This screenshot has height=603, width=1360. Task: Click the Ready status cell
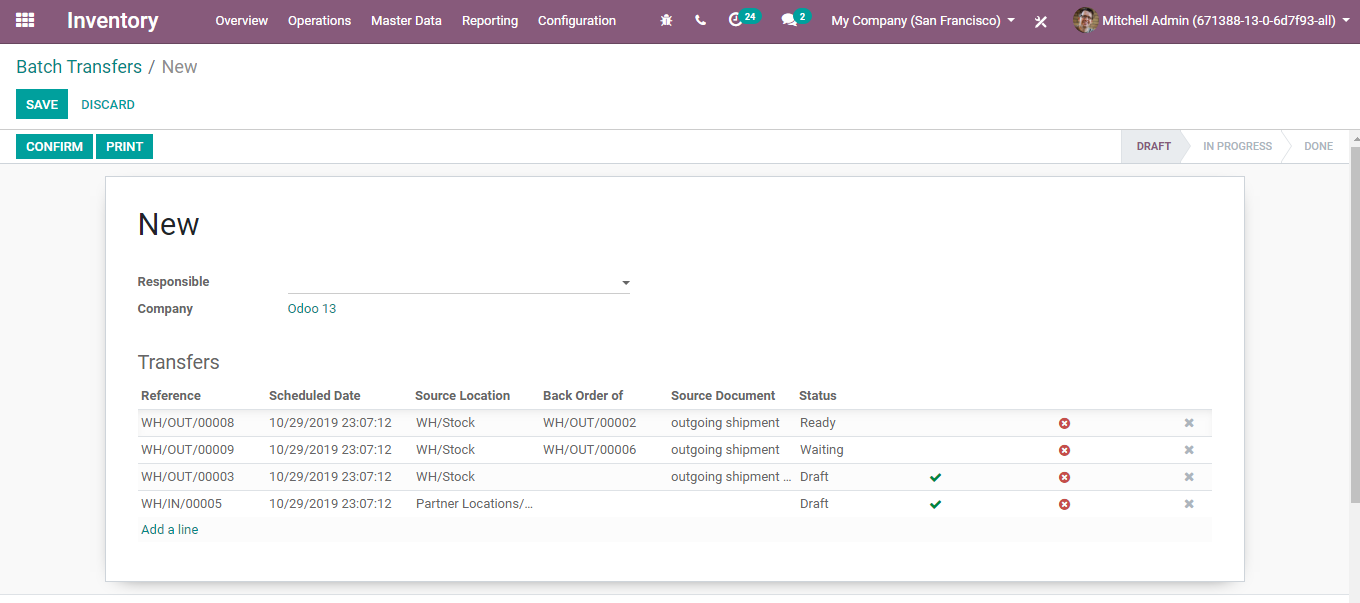818,423
